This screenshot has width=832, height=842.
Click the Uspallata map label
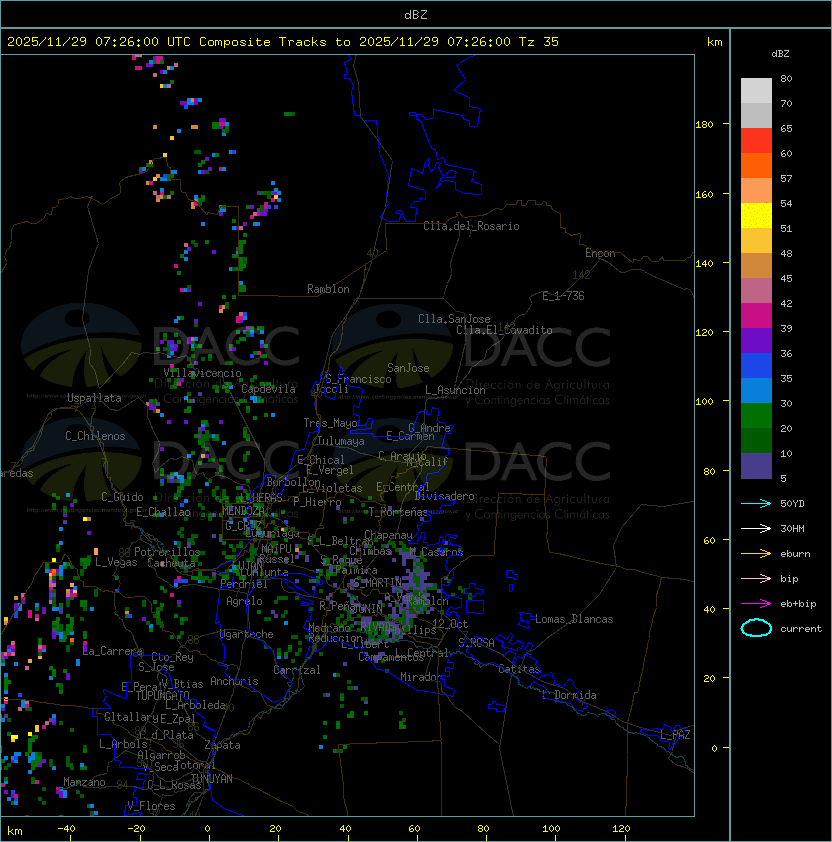(x=94, y=398)
